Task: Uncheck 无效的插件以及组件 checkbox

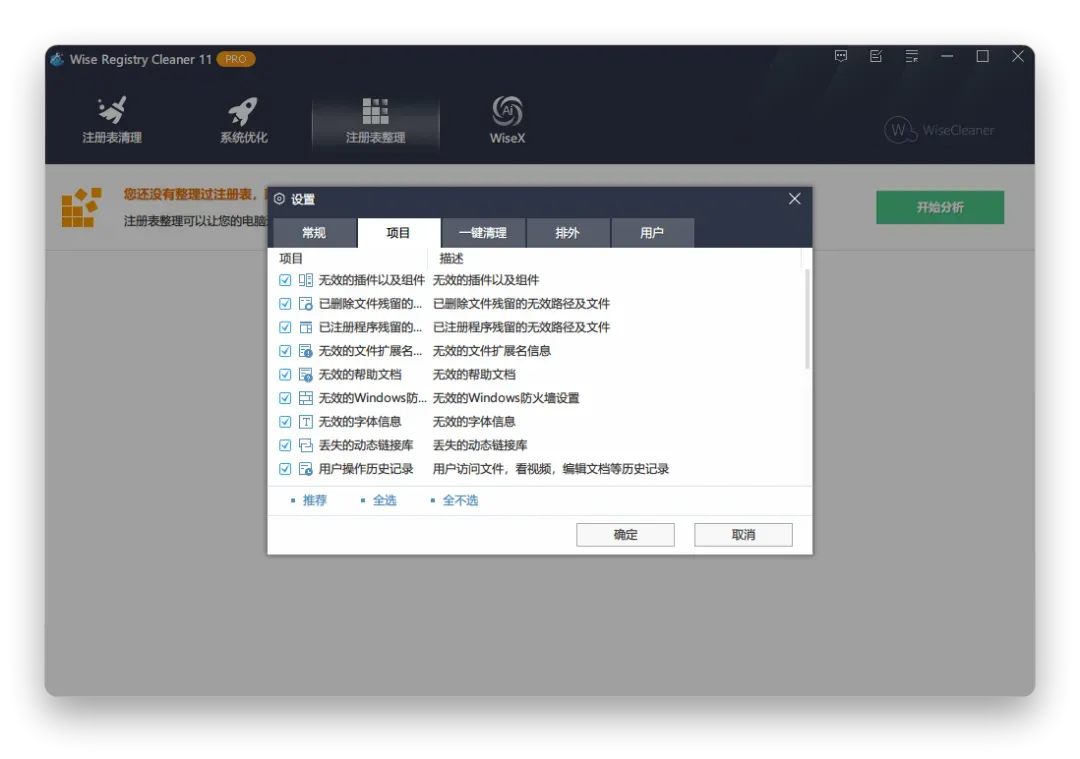Action: pos(285,280)
